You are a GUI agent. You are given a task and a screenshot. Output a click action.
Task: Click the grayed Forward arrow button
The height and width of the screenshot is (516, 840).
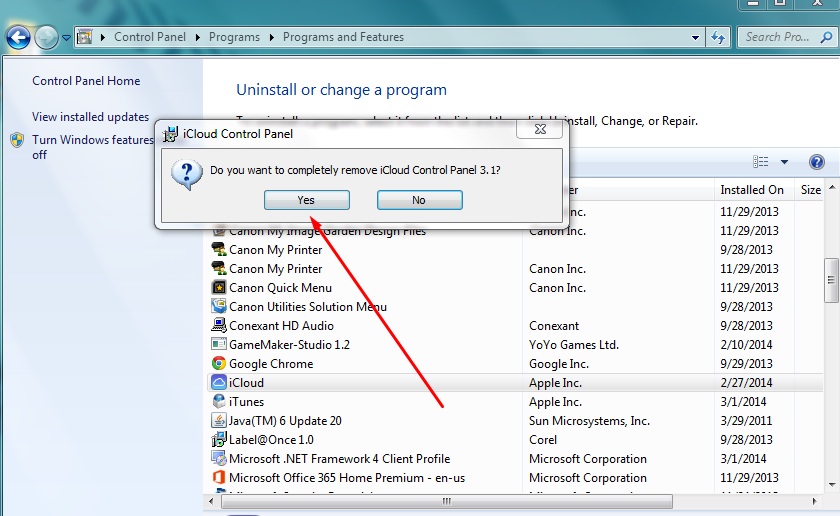point(47,38)
